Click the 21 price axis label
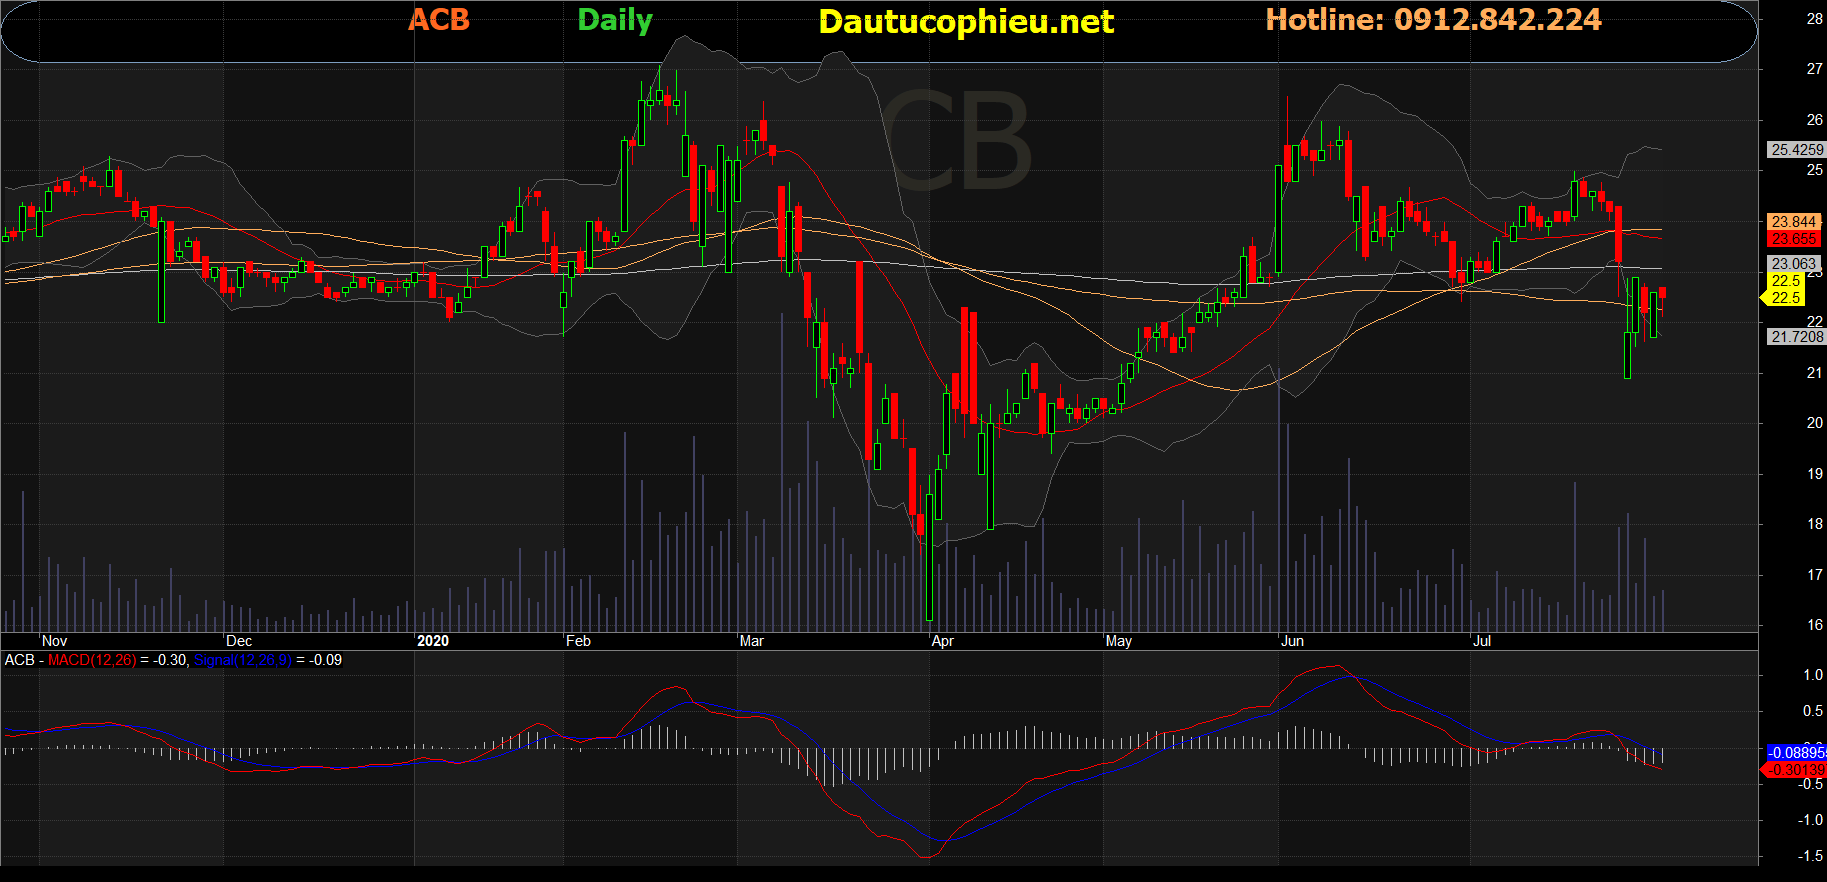 (1814, 373)
